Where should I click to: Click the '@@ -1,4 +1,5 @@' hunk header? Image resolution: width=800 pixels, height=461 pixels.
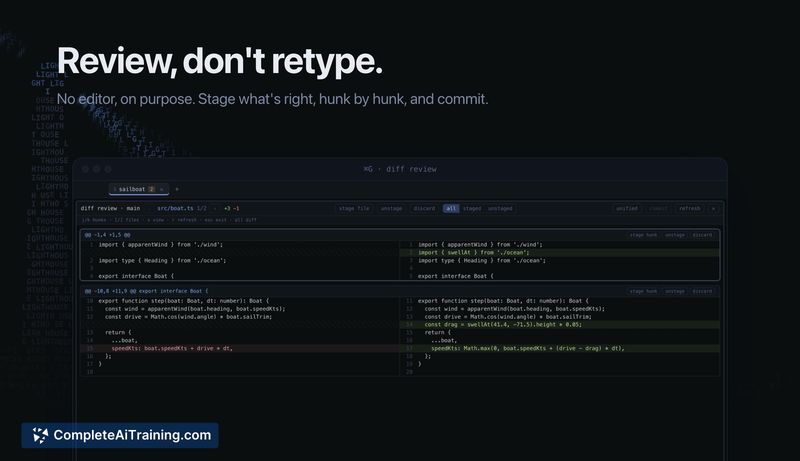tap(107, 235)
